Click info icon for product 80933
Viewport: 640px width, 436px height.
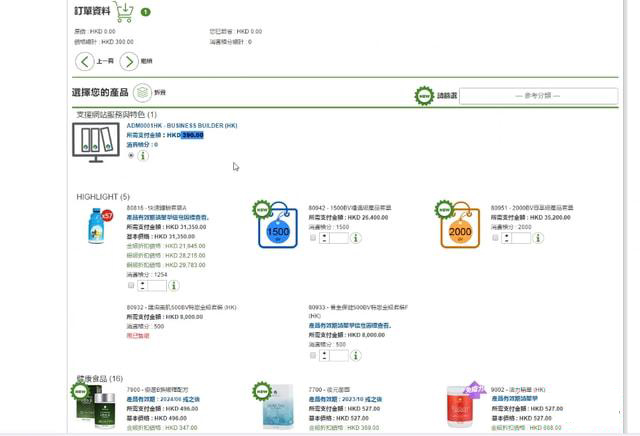[356, 355]
